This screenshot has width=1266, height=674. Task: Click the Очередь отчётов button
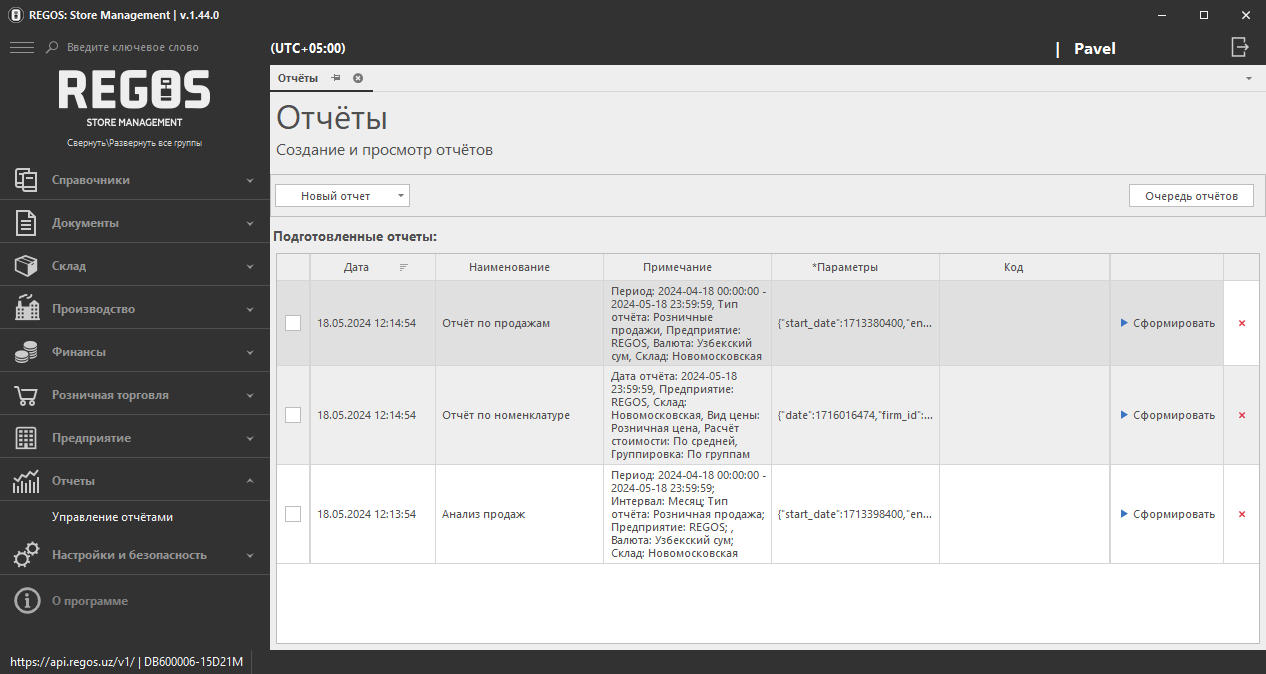click(x=1190, y=196)
